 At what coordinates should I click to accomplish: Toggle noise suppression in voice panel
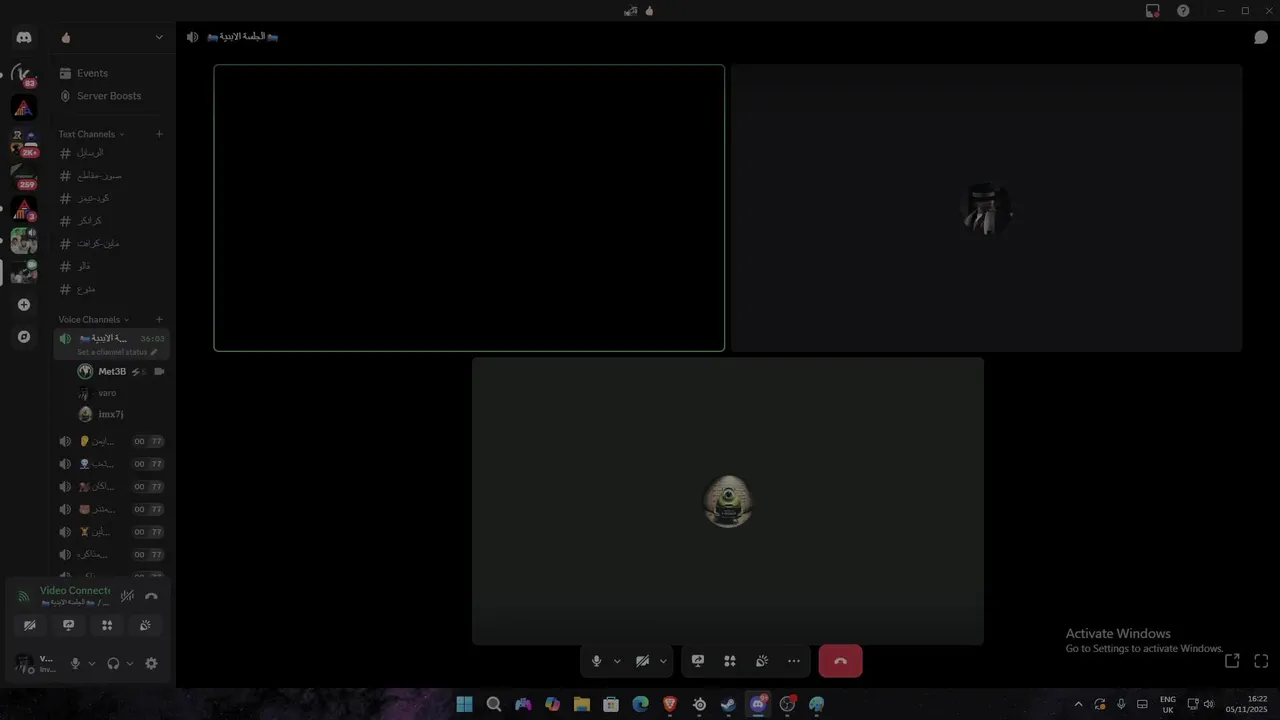pos(128,596)
